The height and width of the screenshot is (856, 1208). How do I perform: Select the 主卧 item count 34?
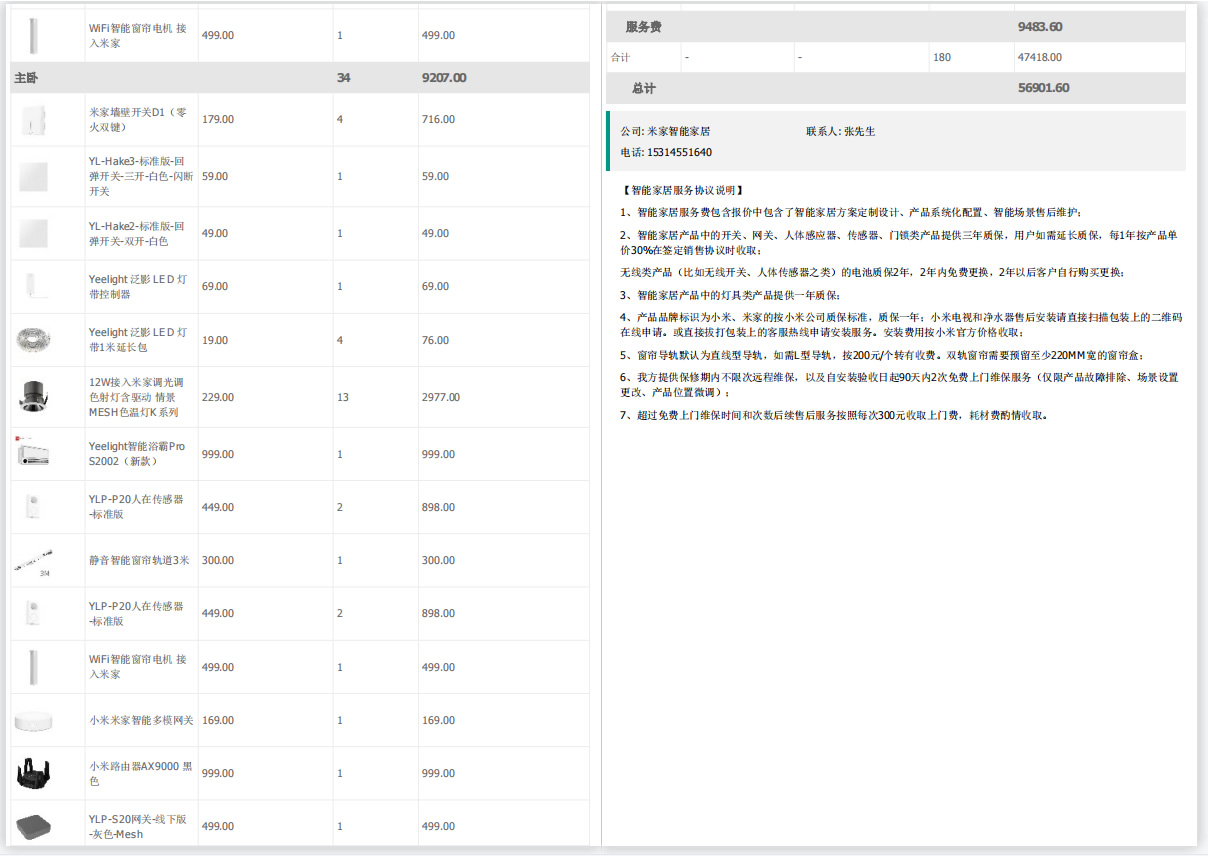[x=344, y=78]
